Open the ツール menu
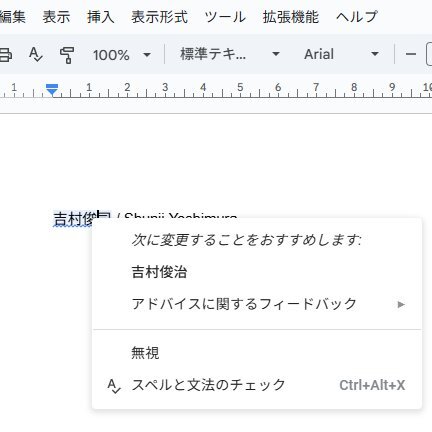The image size is (432, 432). [x=225, y=17]
